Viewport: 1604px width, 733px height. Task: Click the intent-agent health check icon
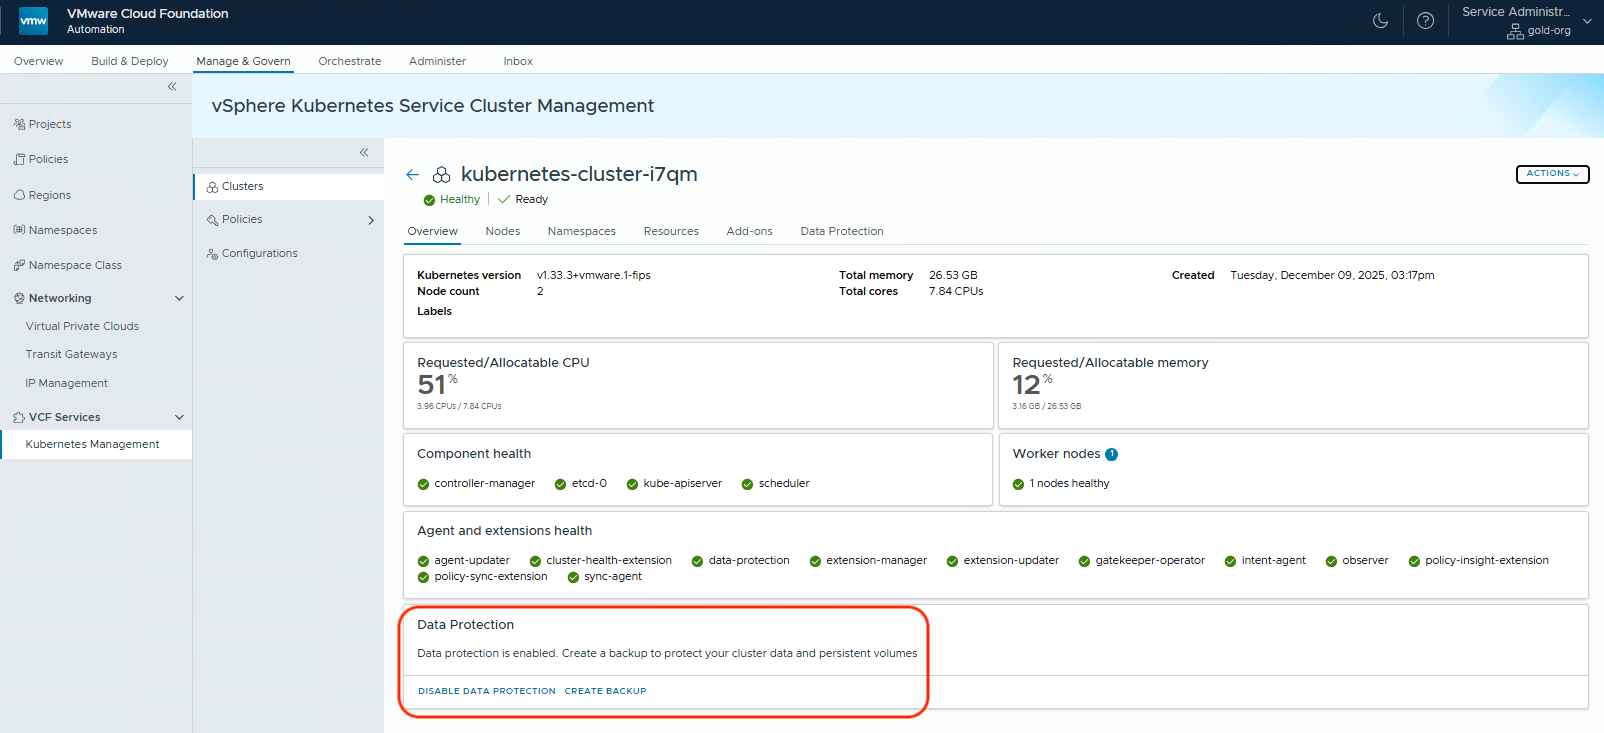click(1230, 561)
